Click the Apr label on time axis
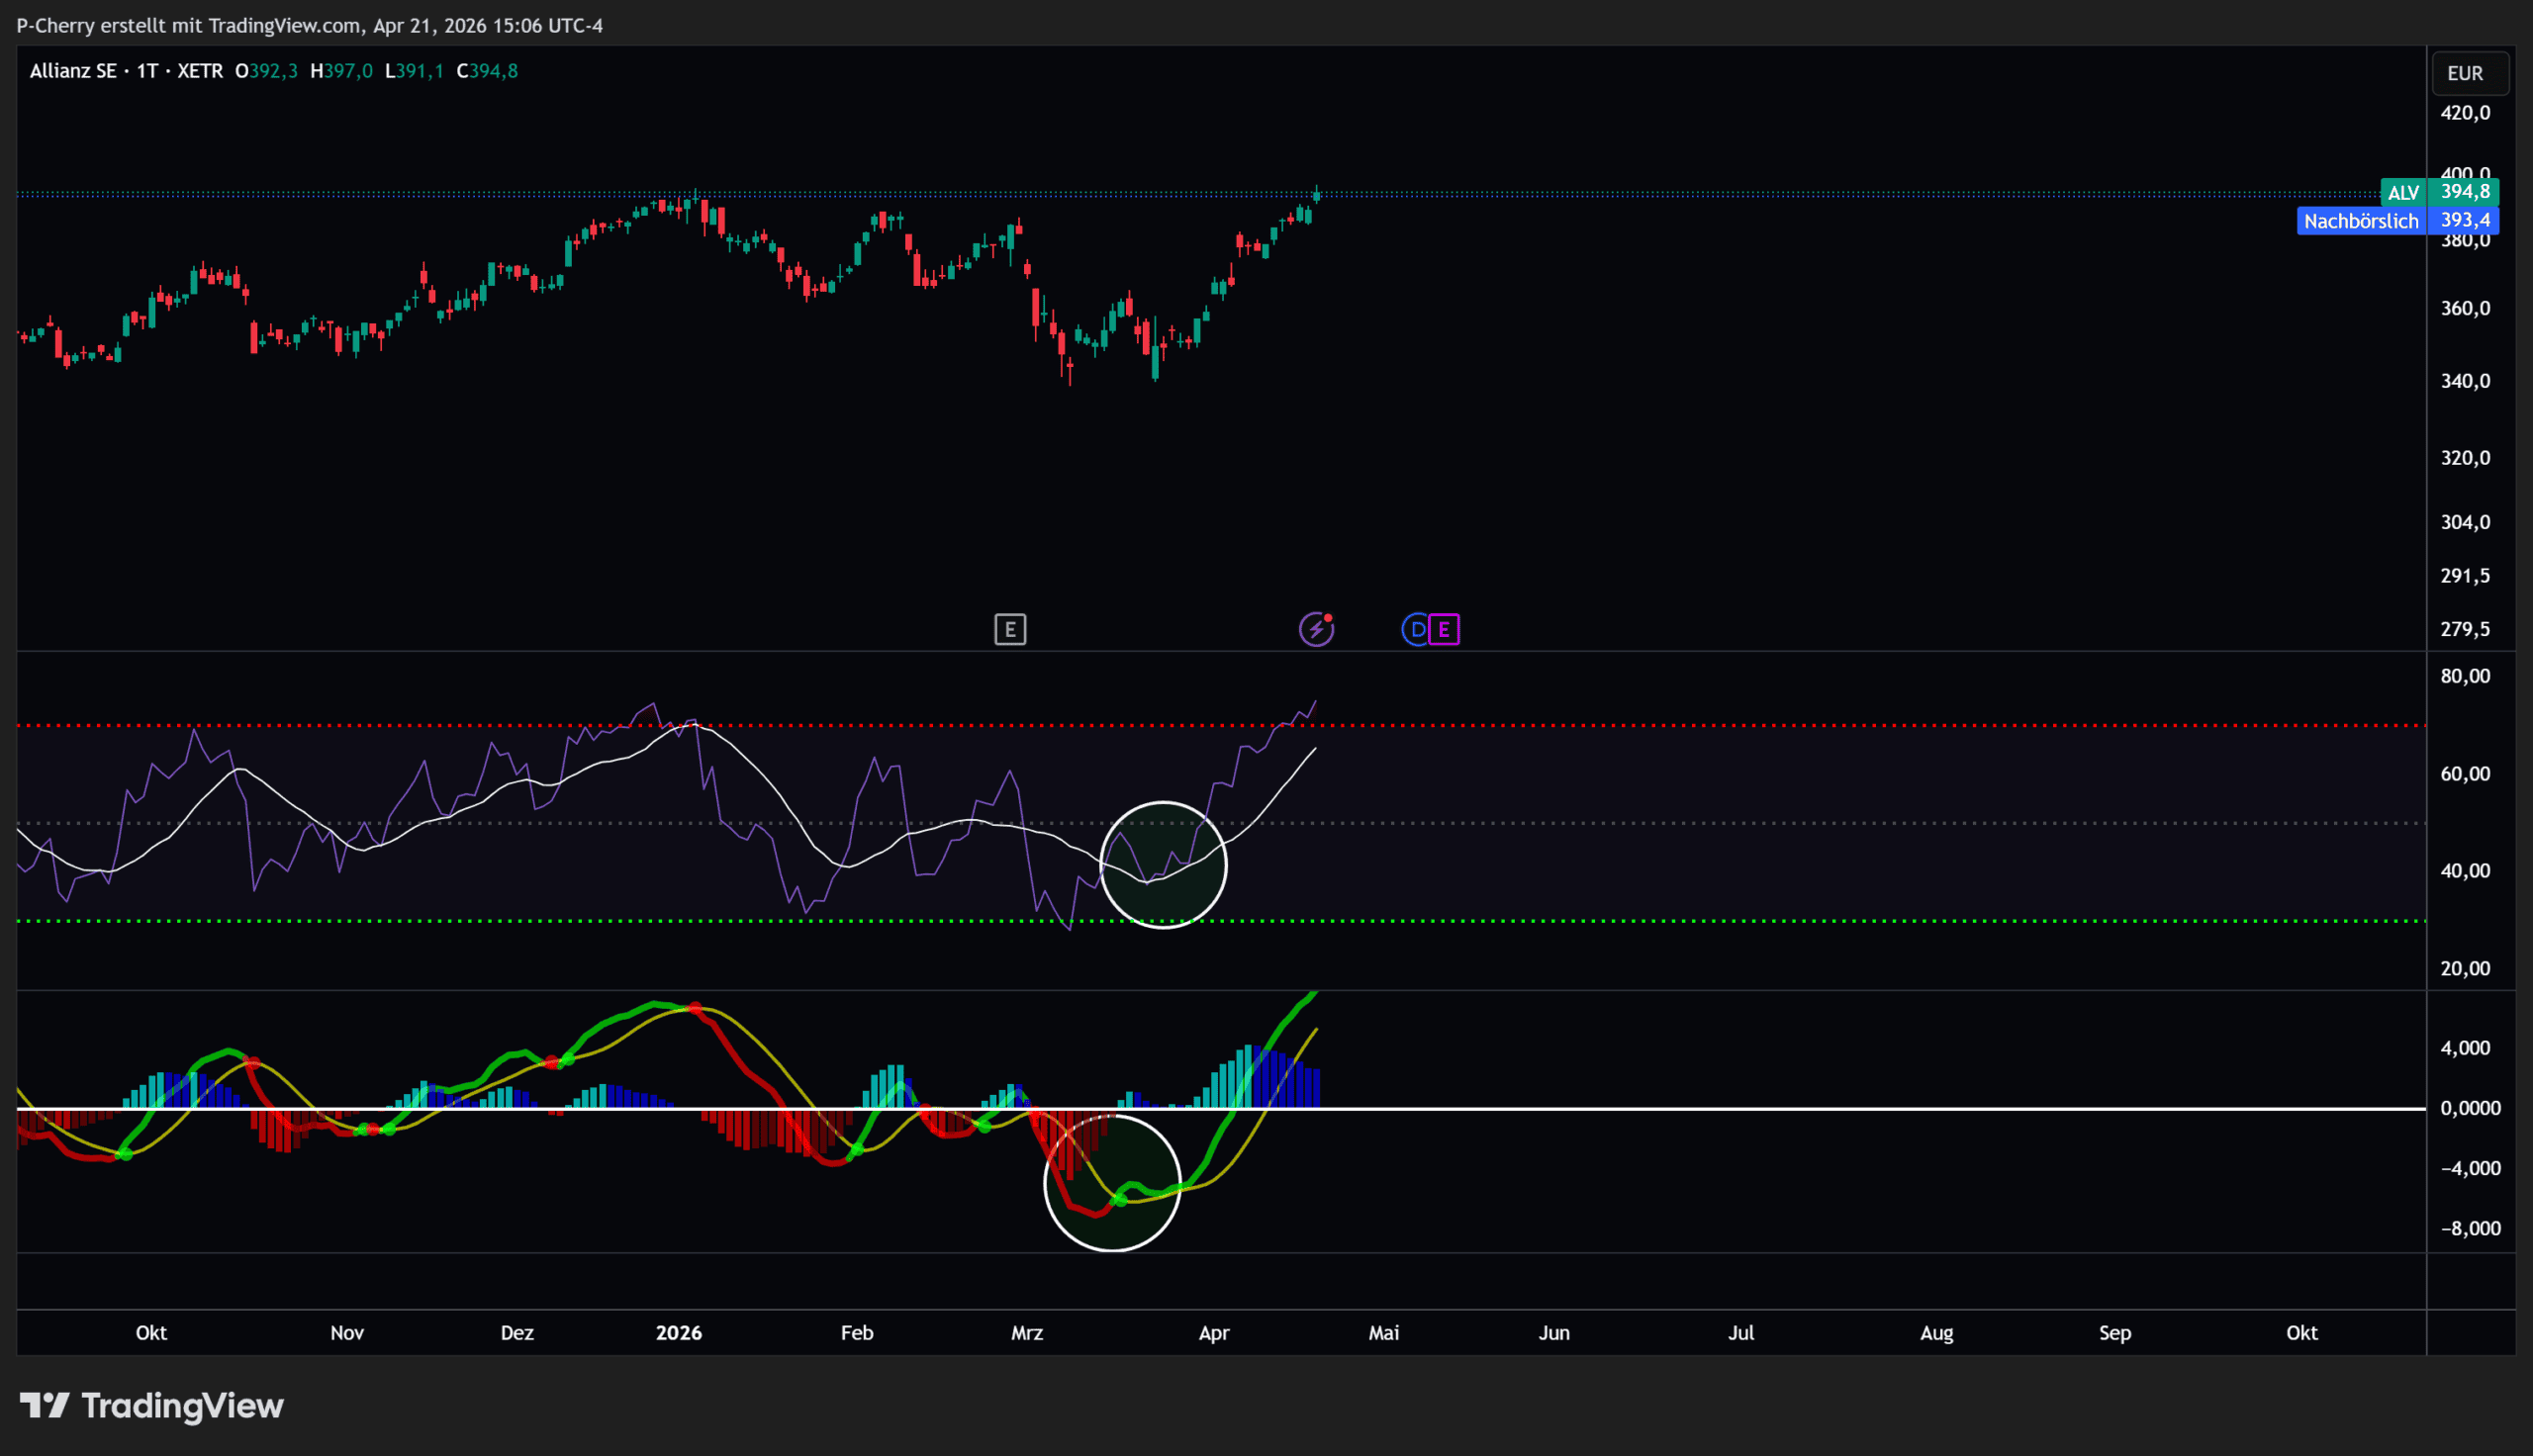Image resolution: width=2533 pixels, height=1456 pixels. [x=1214, y=1332]
